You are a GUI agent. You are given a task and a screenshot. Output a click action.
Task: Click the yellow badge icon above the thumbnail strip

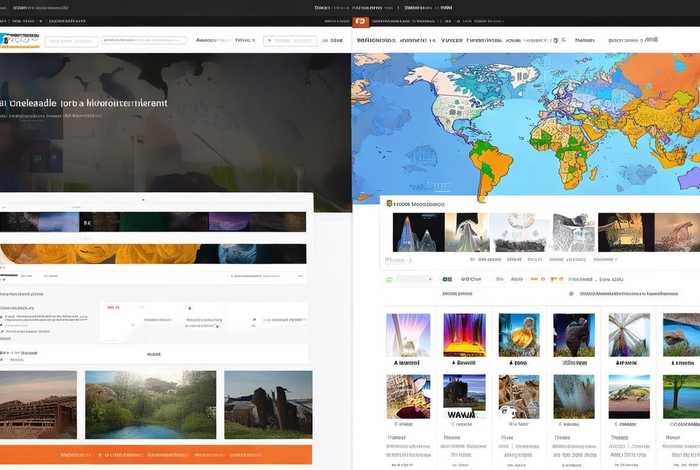[389, 202]
